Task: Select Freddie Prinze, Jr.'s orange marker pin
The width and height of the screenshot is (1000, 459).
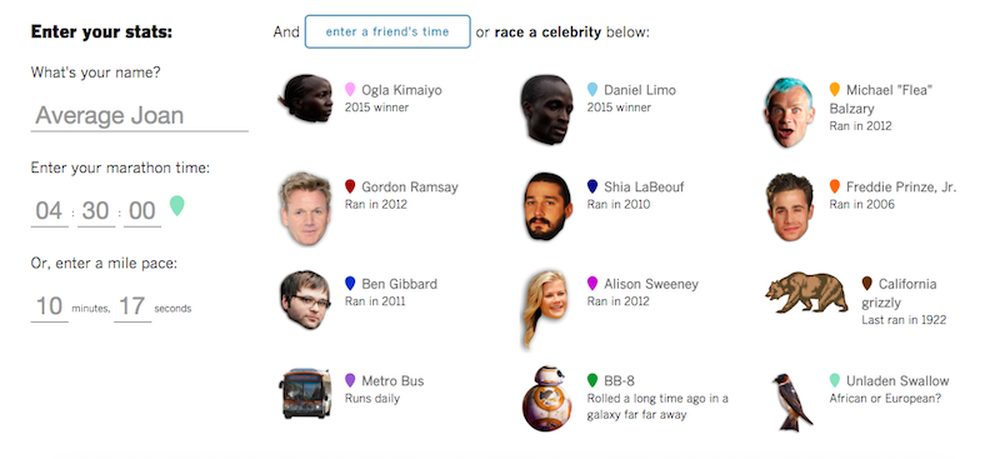Action: (834, 186)
